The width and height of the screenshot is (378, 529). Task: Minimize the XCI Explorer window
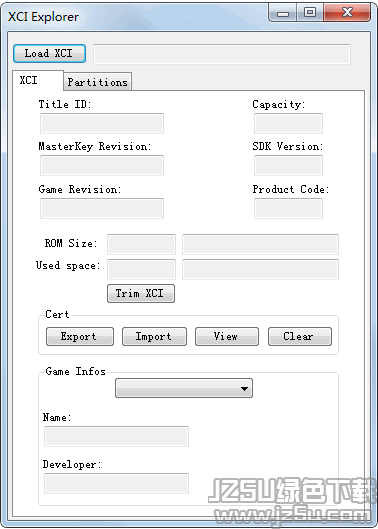coord(283,13)
